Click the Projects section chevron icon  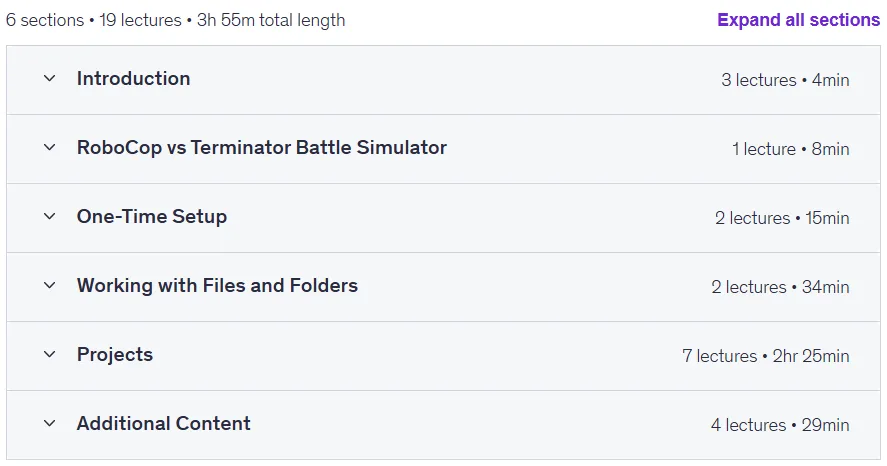tap(50, 355)
